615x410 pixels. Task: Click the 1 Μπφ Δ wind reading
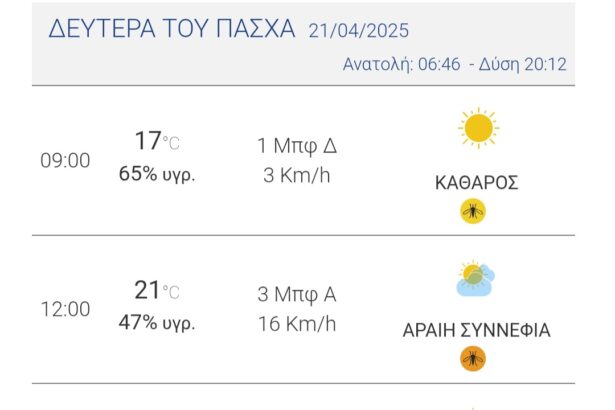[297, 146]
